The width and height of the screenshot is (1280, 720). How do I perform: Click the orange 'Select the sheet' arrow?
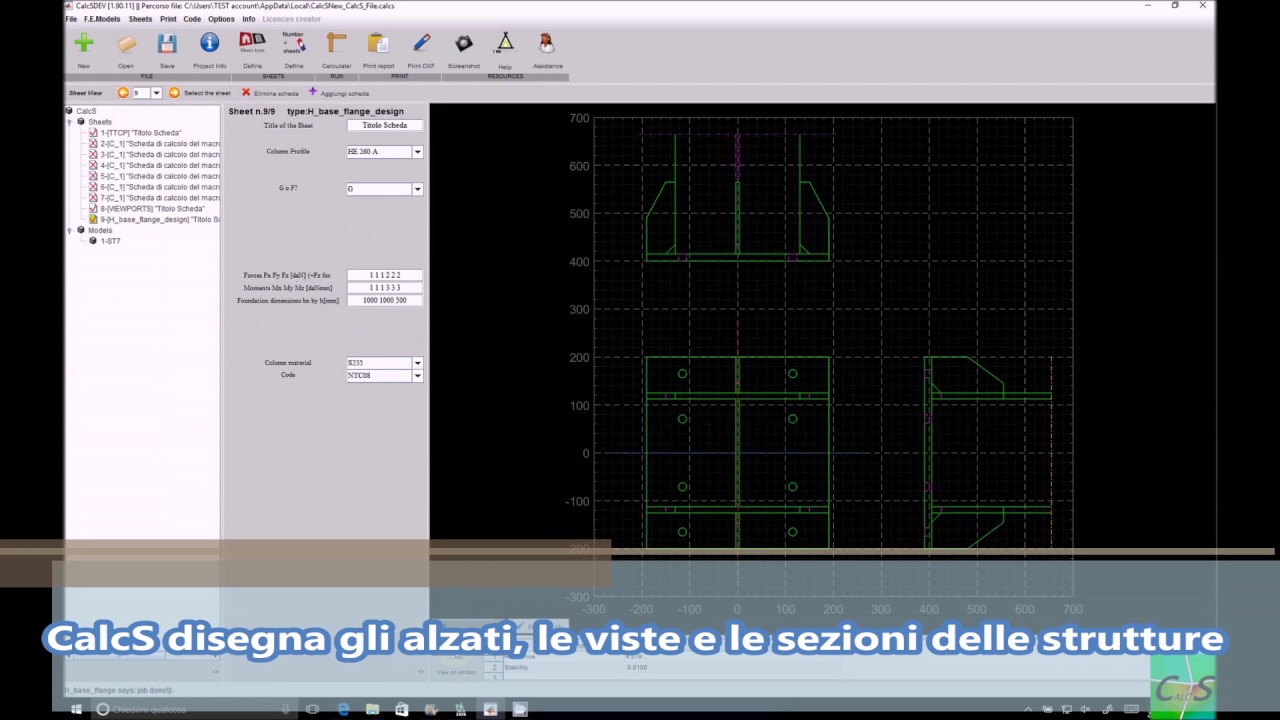(x=174, y=93)
